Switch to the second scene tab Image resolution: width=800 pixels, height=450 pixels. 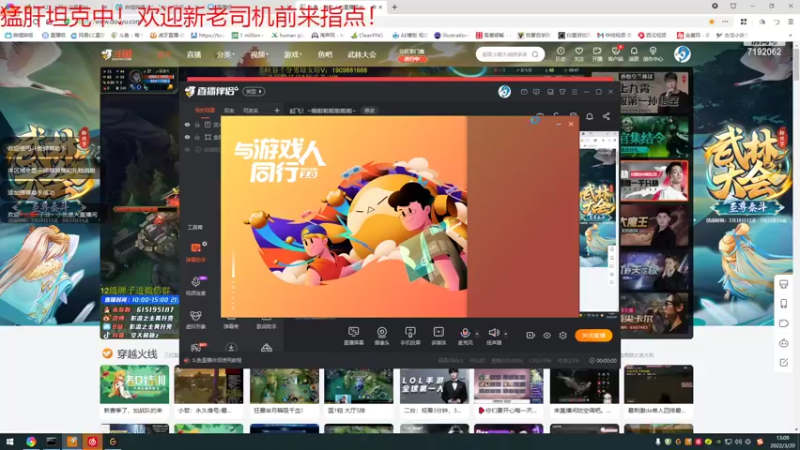pos(229,110)
